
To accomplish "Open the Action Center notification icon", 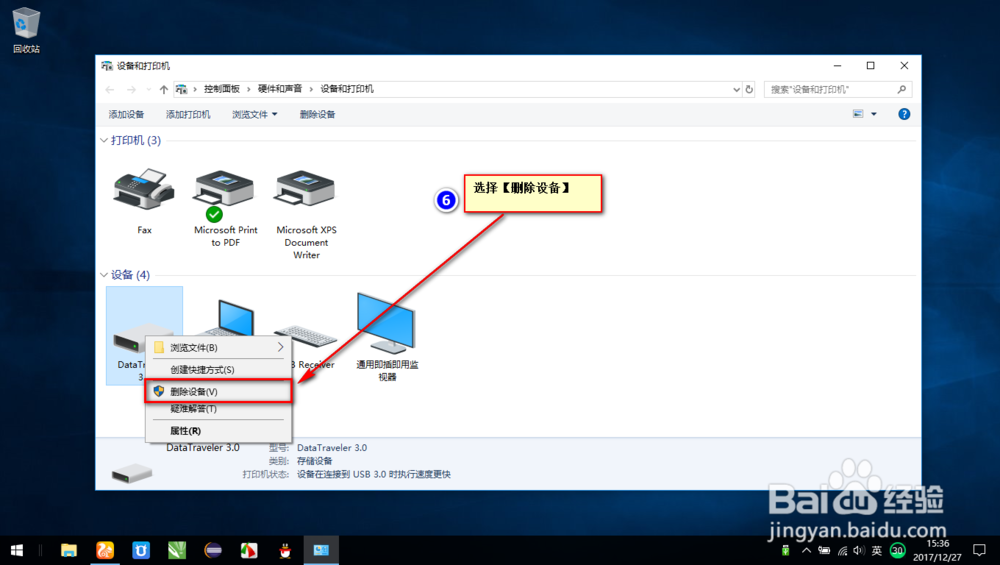I will (980, 550).
